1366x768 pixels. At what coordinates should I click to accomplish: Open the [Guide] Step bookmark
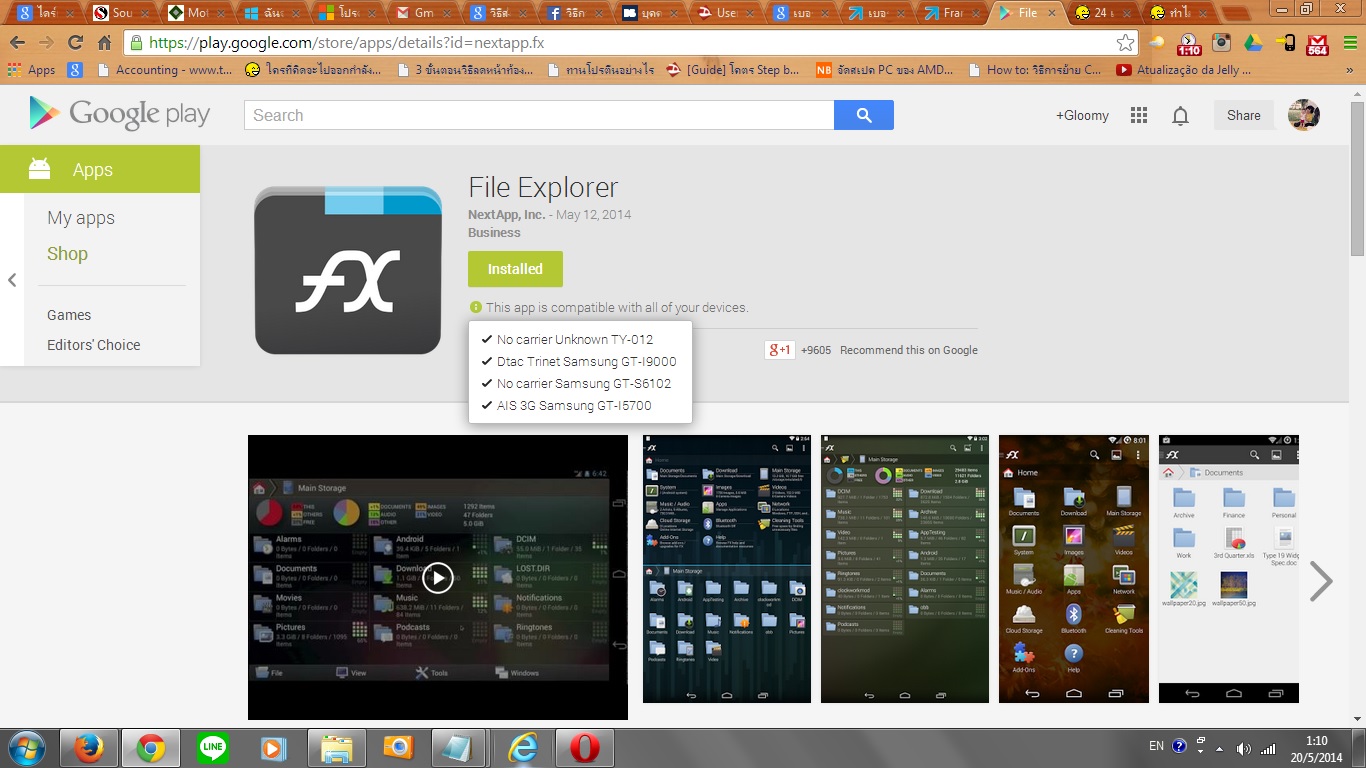[x=733, y=70]
